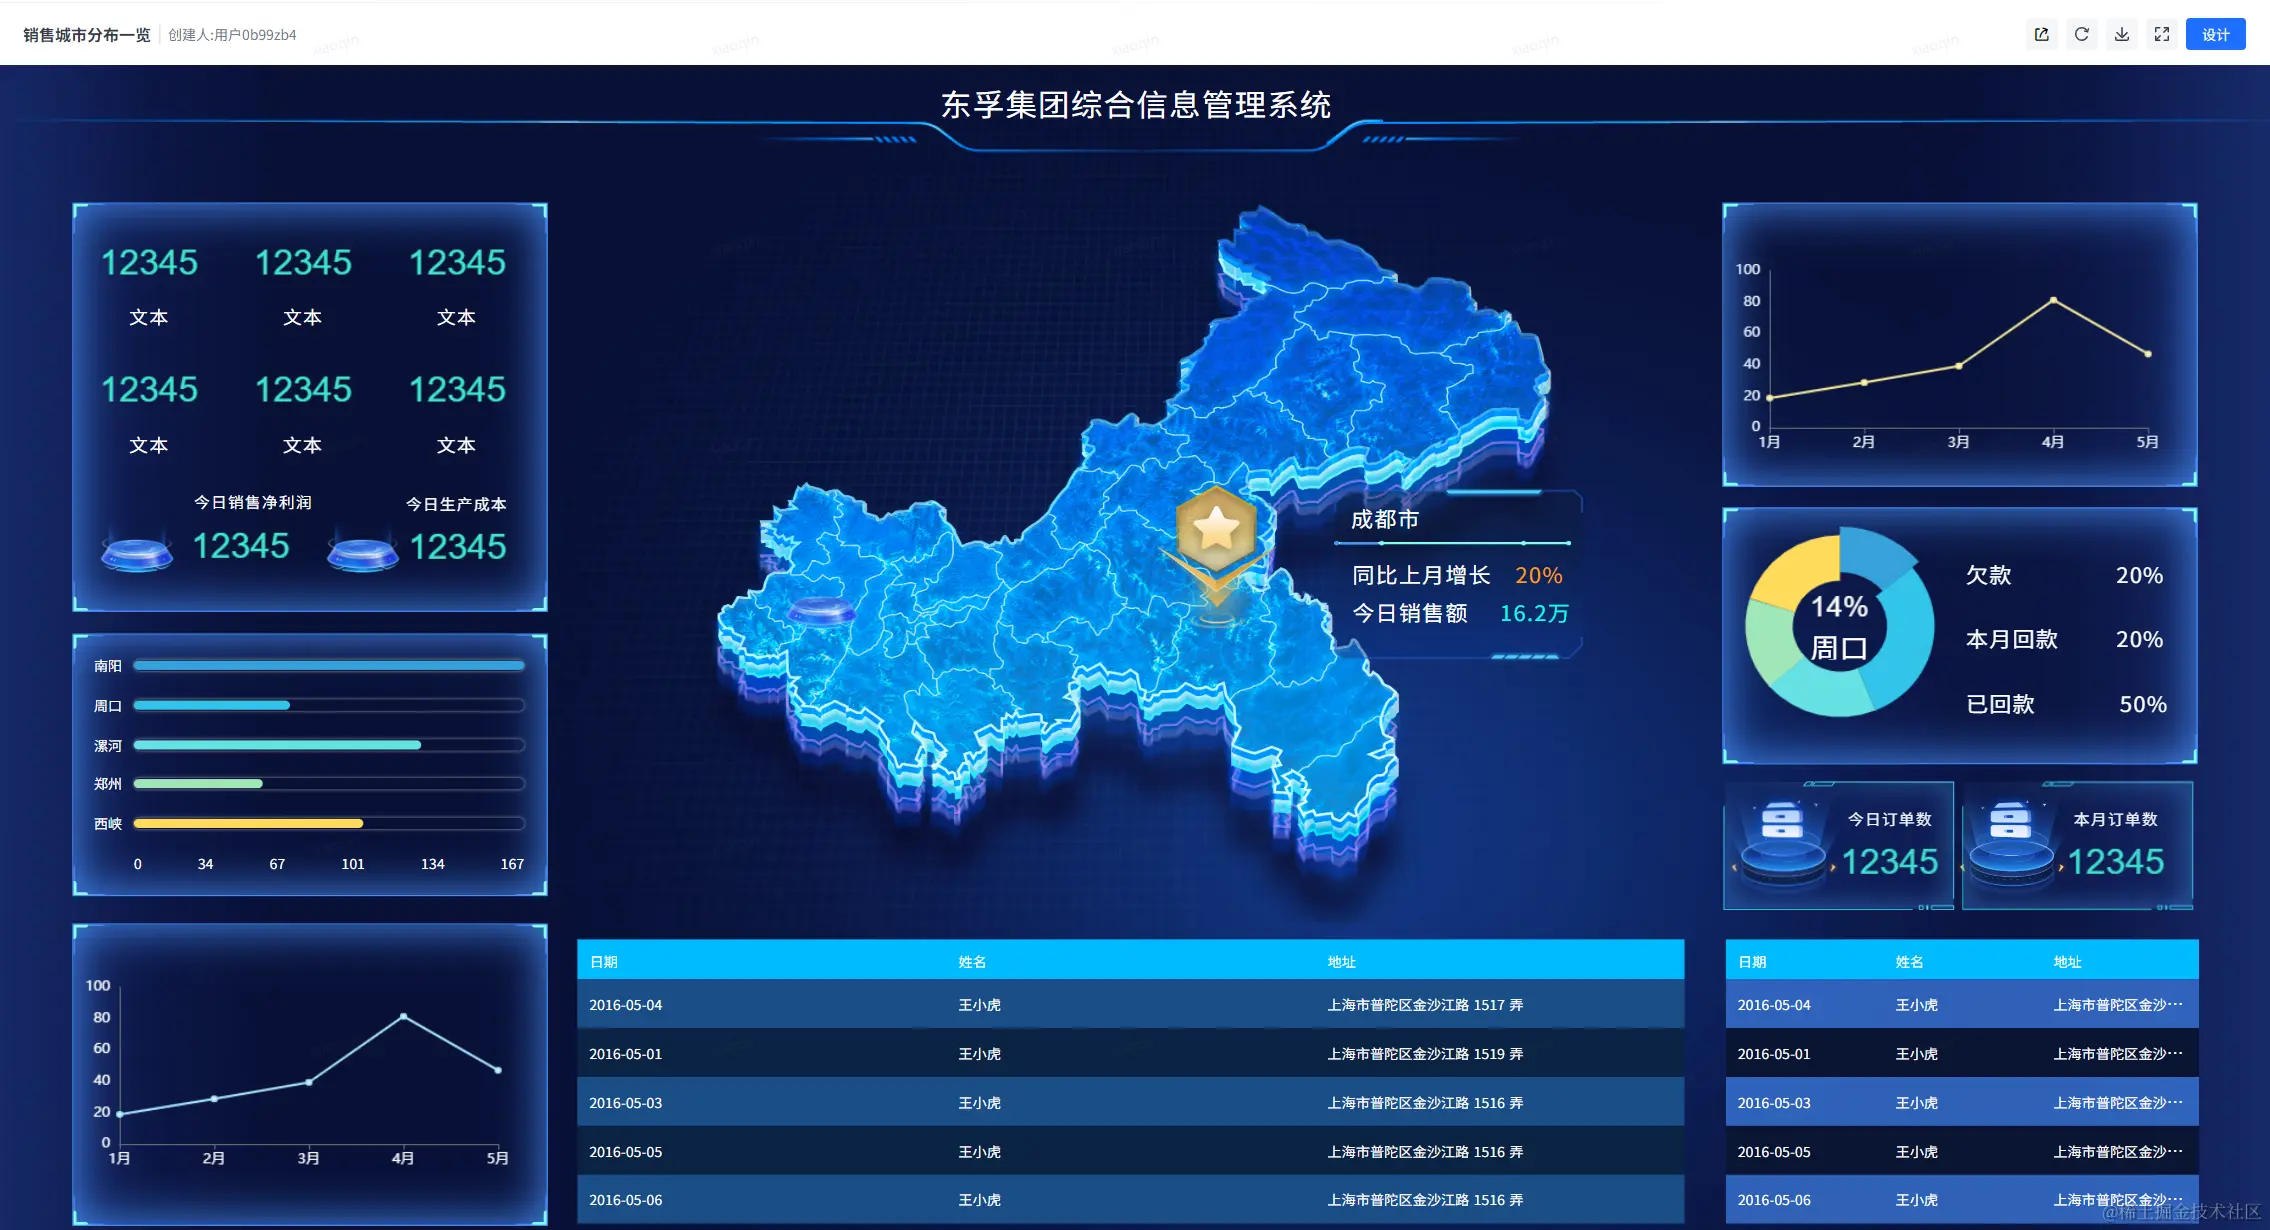Click the blue 设计 button
The image size is (2270, 1230).
(x=2215, y=35)
